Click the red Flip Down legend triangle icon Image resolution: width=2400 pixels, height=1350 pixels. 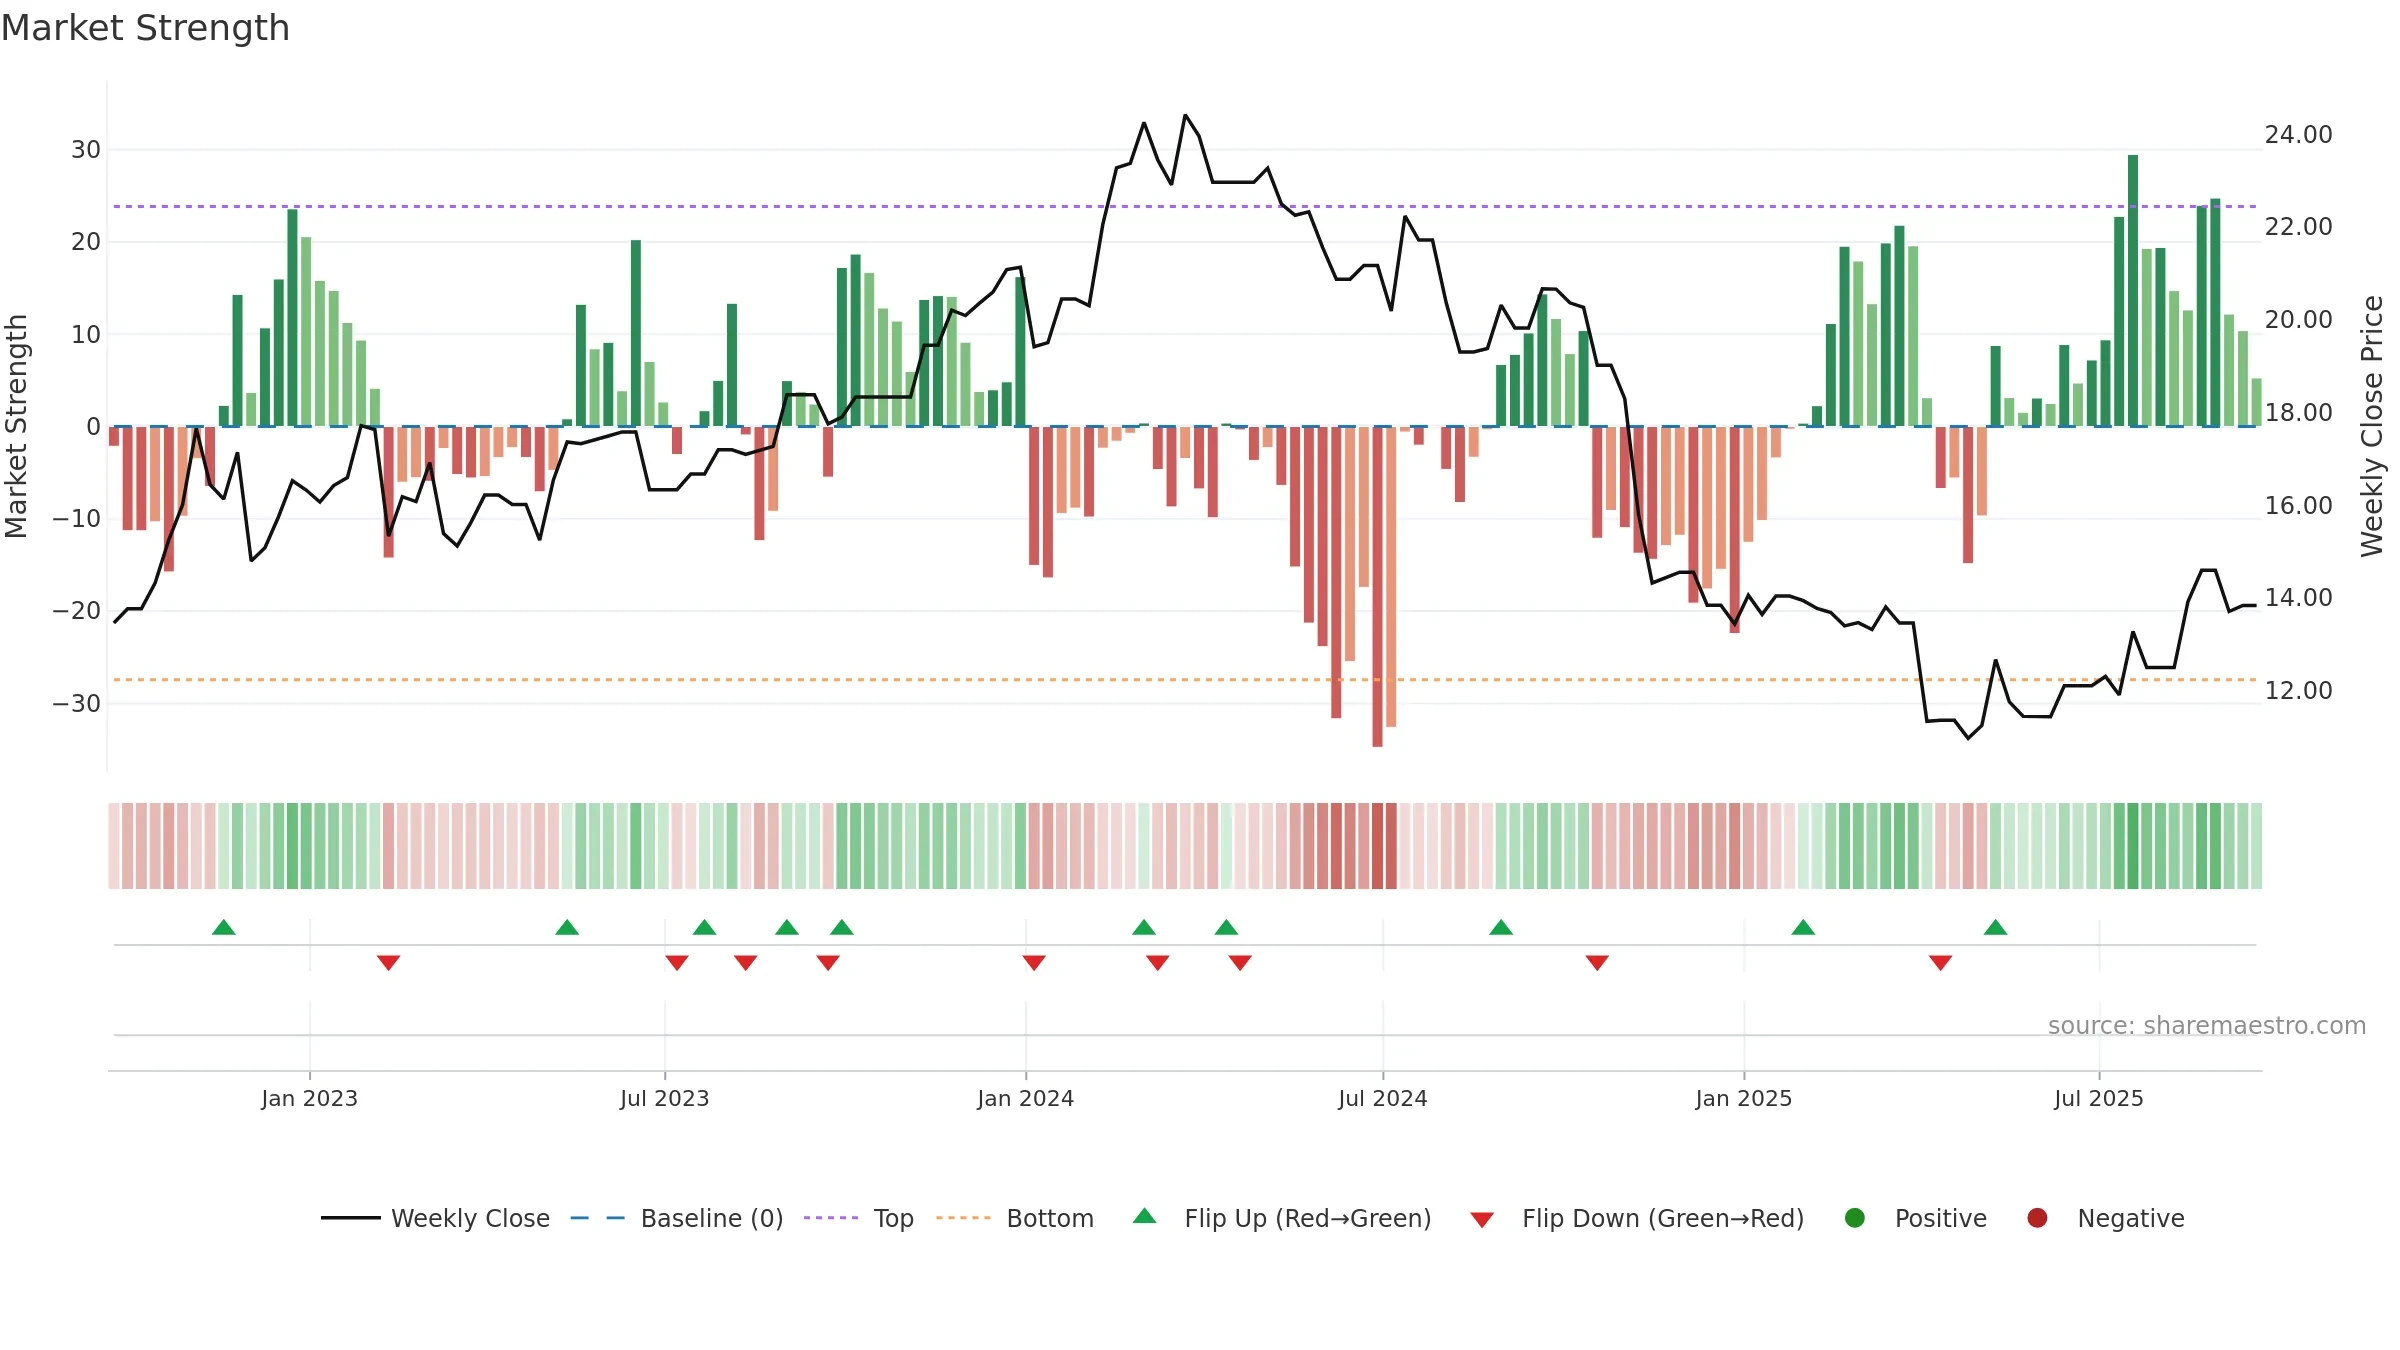coord(1482,1220)
